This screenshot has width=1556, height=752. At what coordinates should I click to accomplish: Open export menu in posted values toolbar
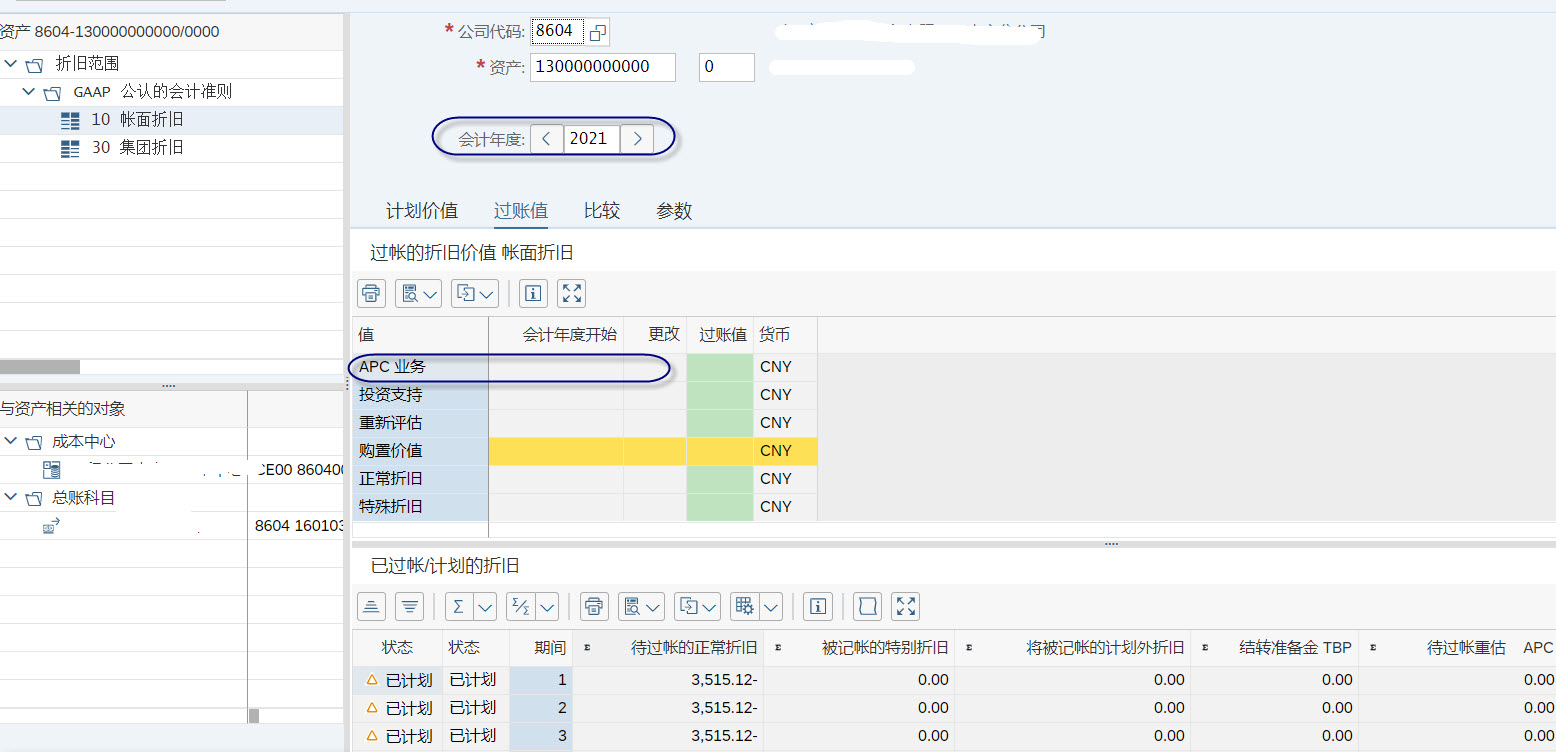475,293
